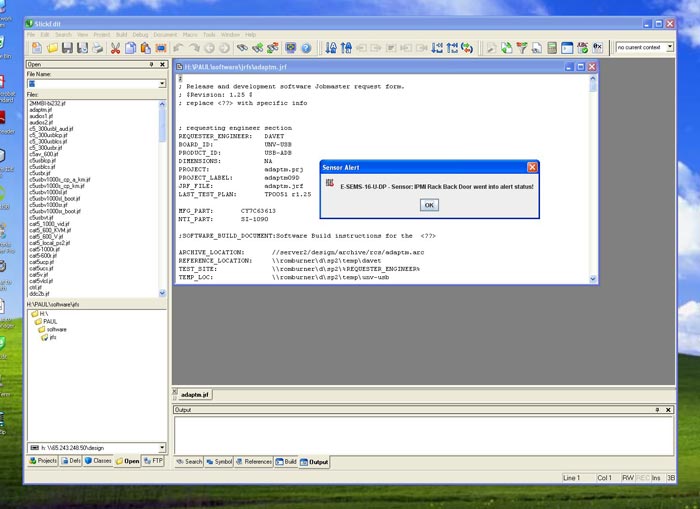The height and width of the screenshot is (509, 700).
Task: Switch to the References tab
Action: point(254,462)
